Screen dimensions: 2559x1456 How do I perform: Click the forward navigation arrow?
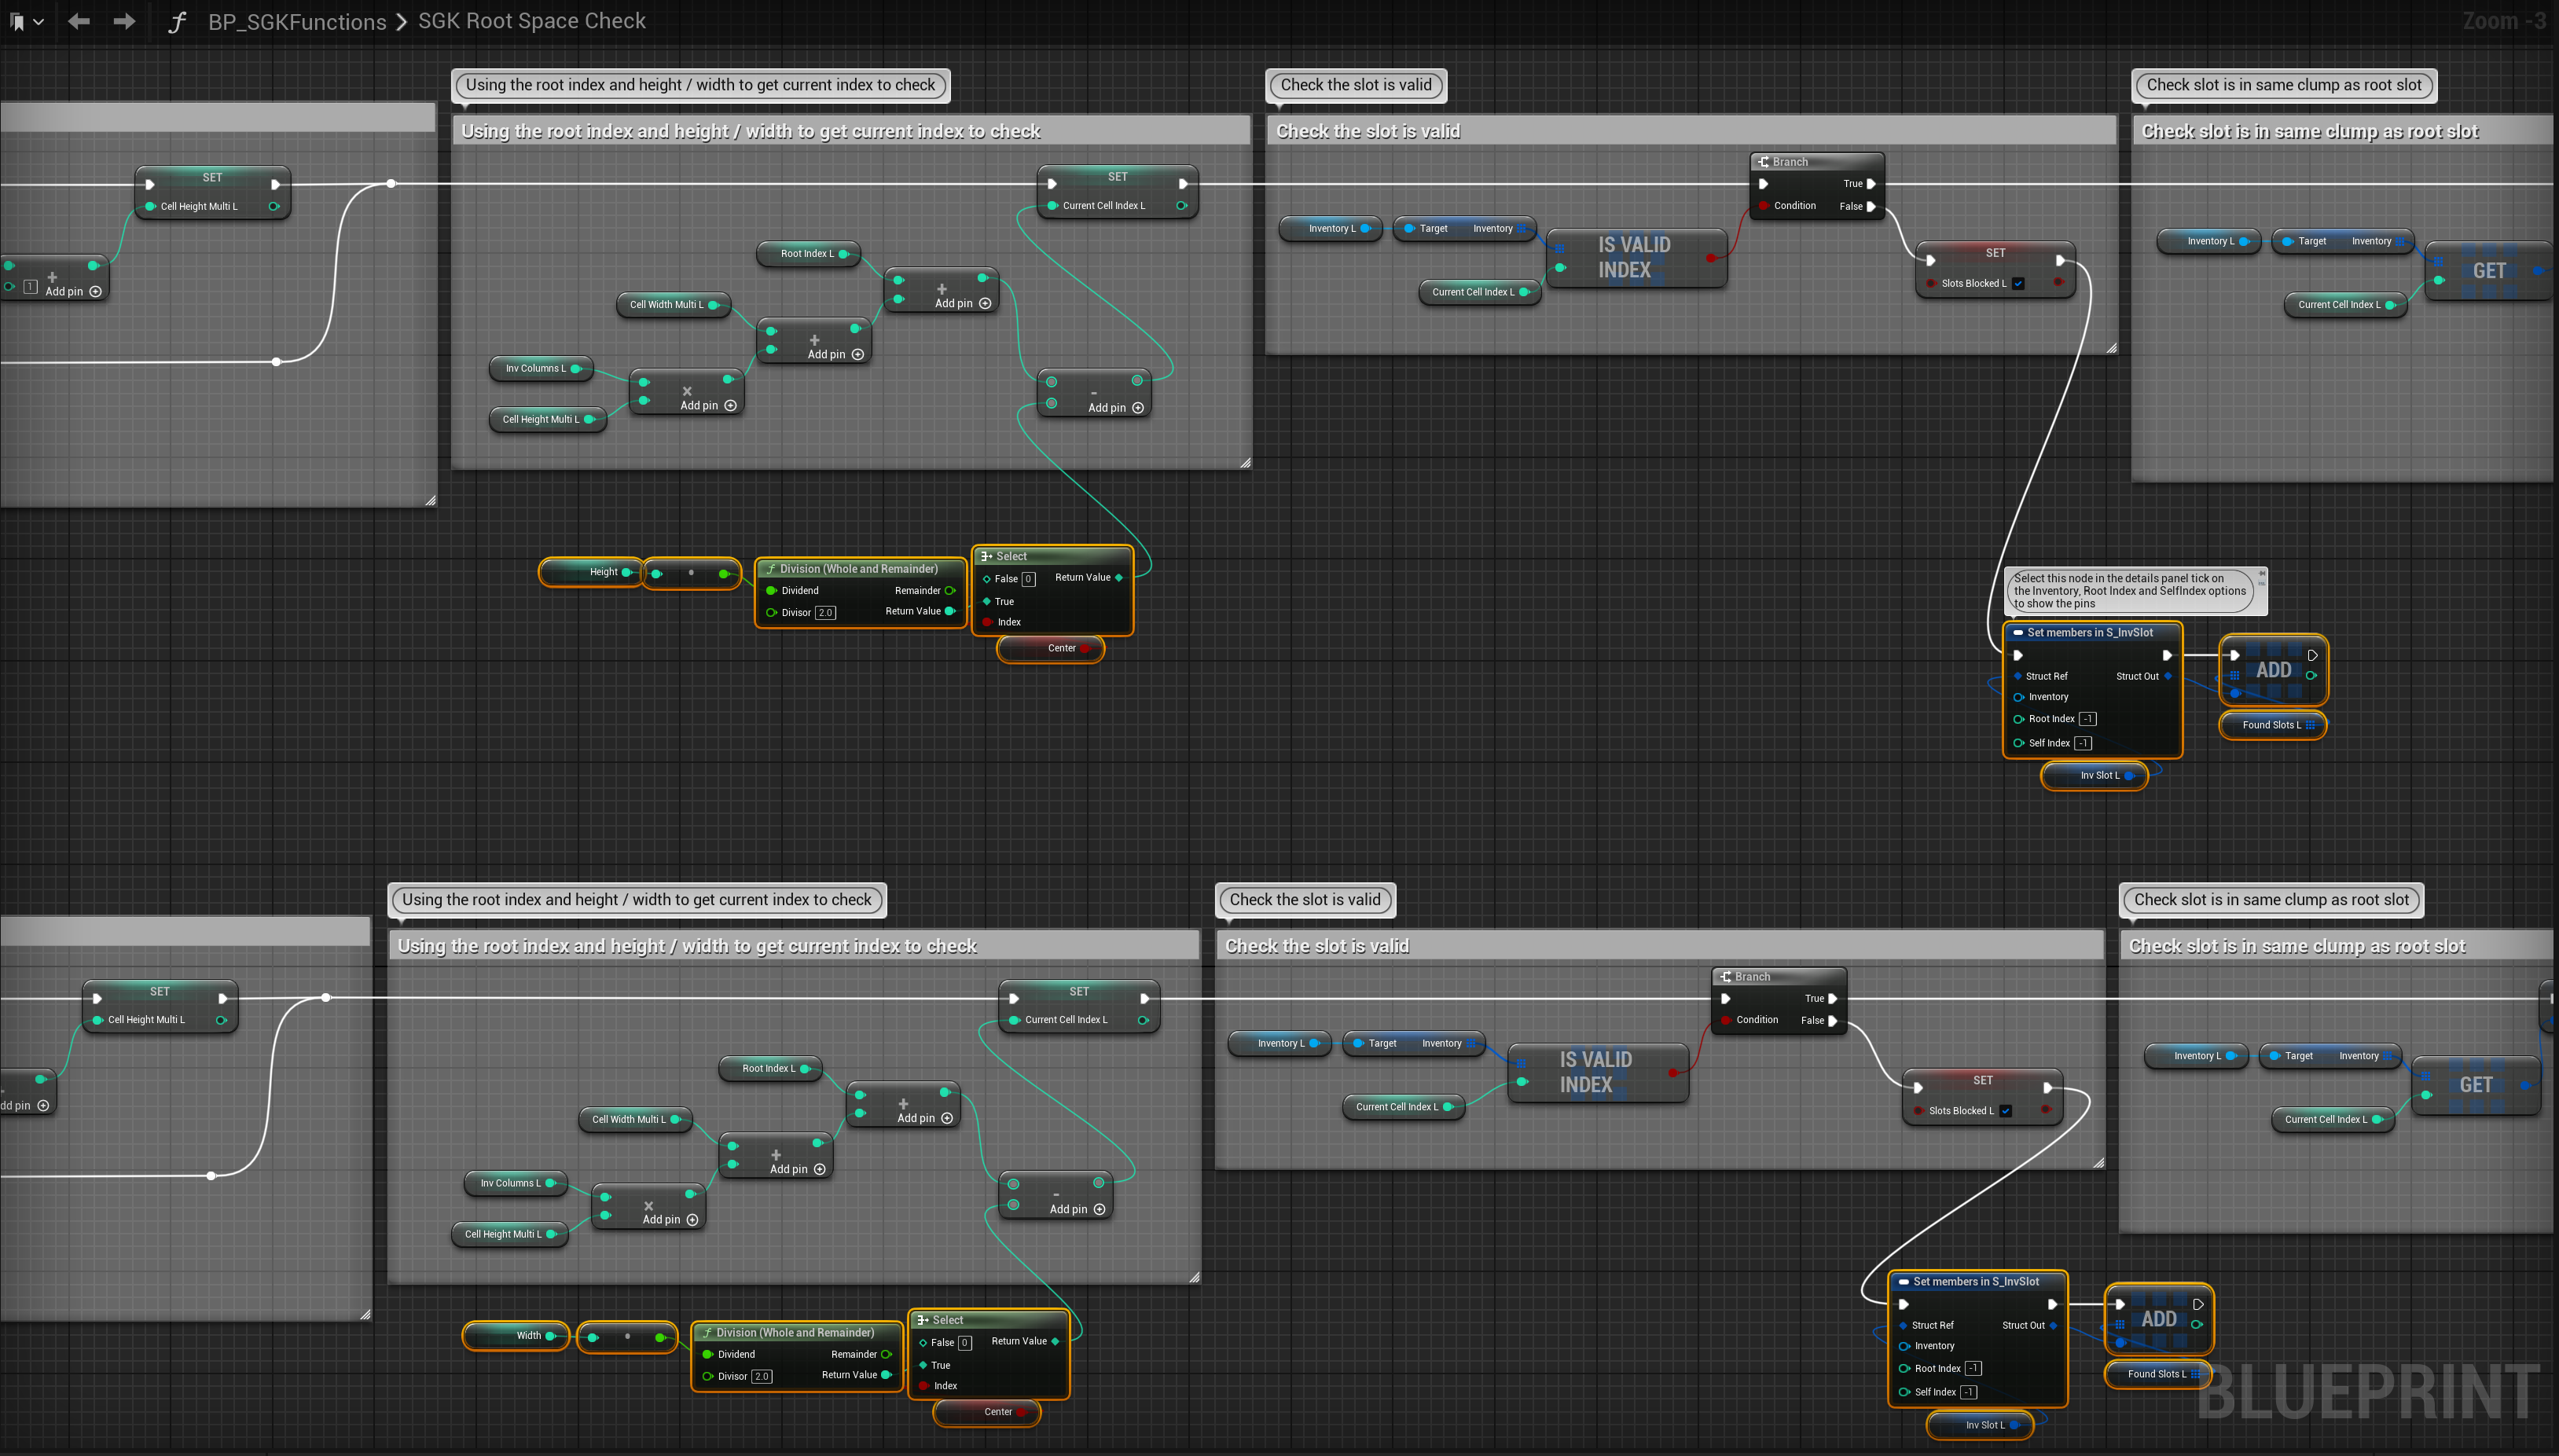point(124,21)
